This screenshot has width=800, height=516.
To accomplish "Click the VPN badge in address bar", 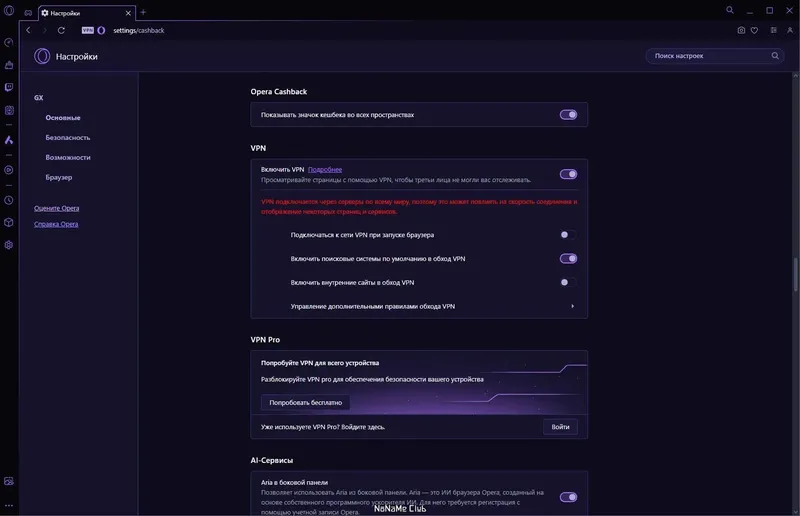I will click(x=88, y=30).
